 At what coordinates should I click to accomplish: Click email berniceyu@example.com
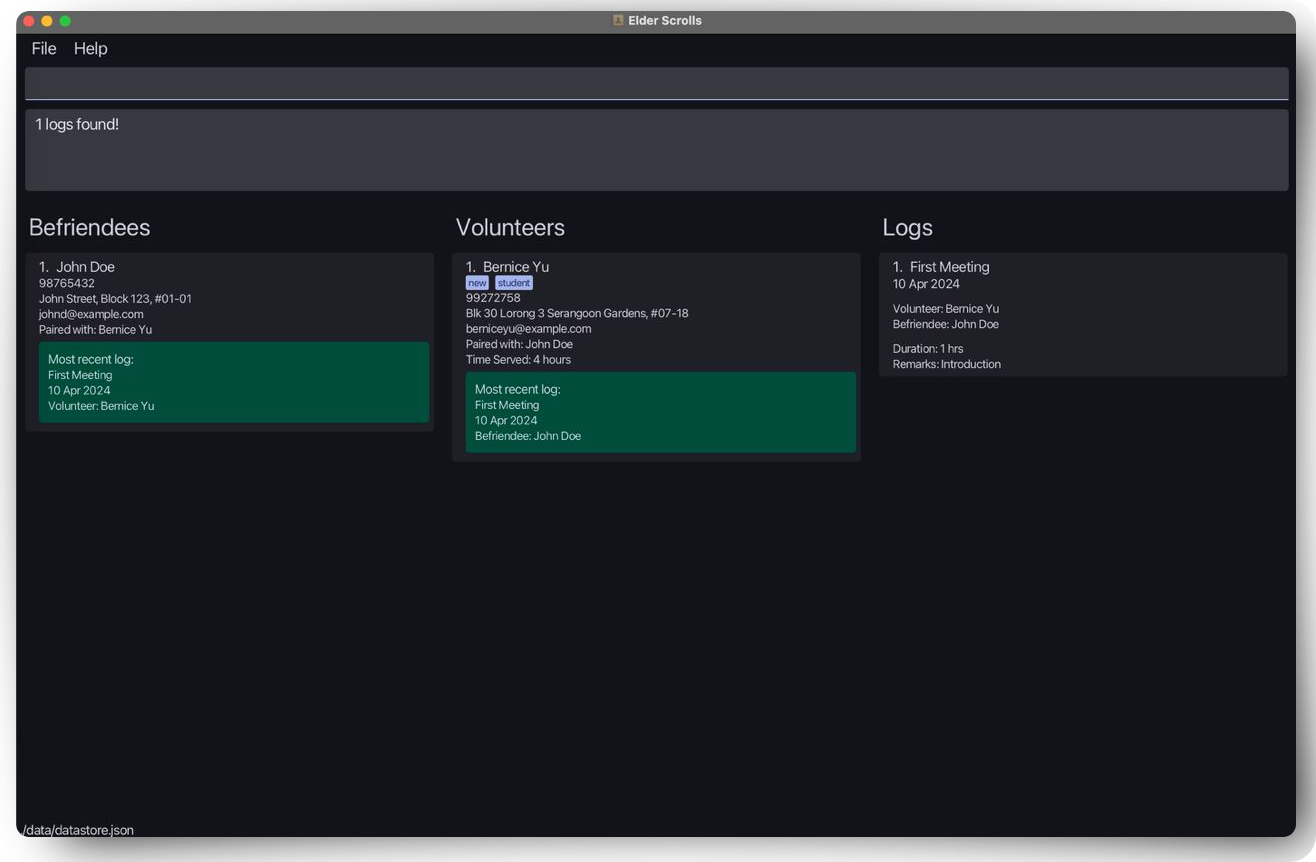click(x=528, y=329)
